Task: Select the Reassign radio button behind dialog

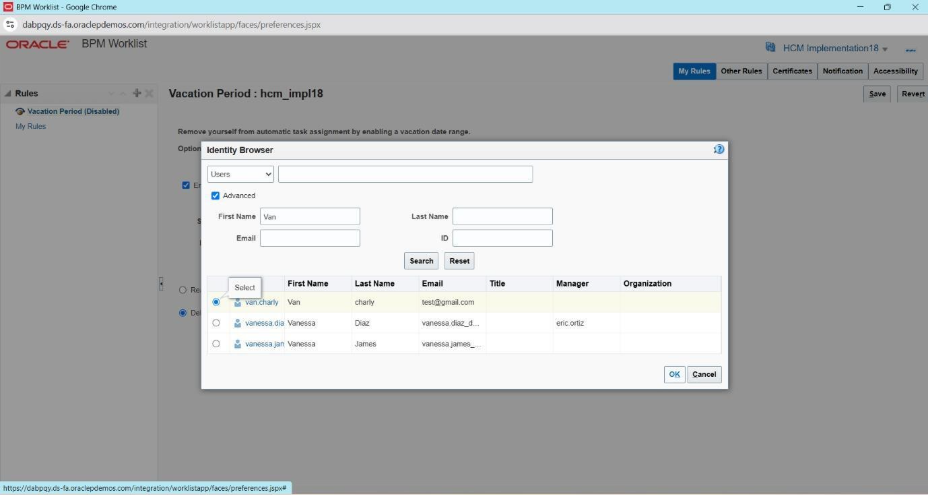Action: click(x=183, y=290)
